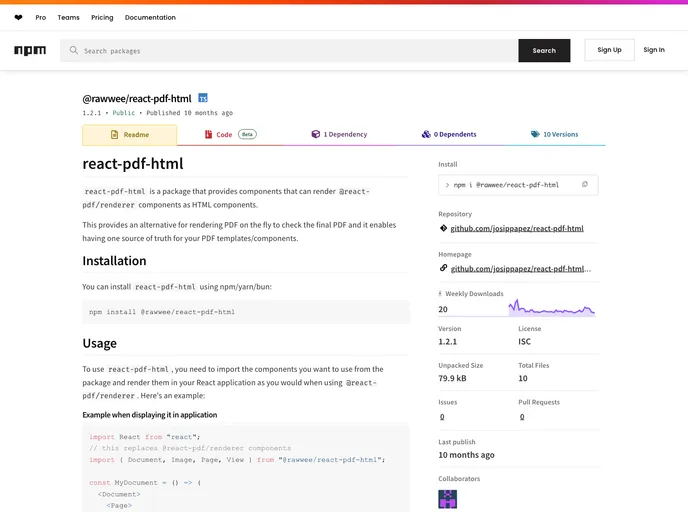Click the Unpacked Size value 79.9 kB
This screenshot has width=688, height=512.
(452, 378)
